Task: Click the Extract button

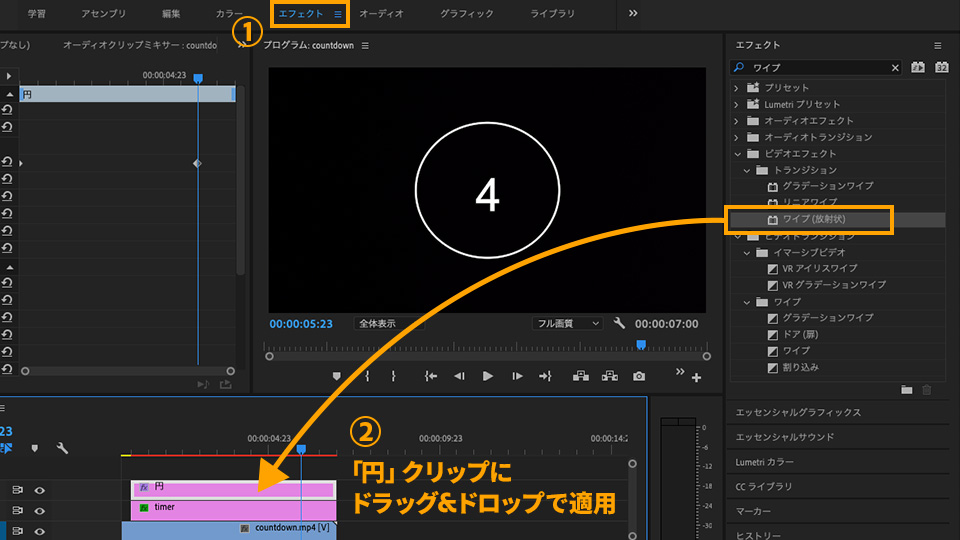Action: pos(609,376)
